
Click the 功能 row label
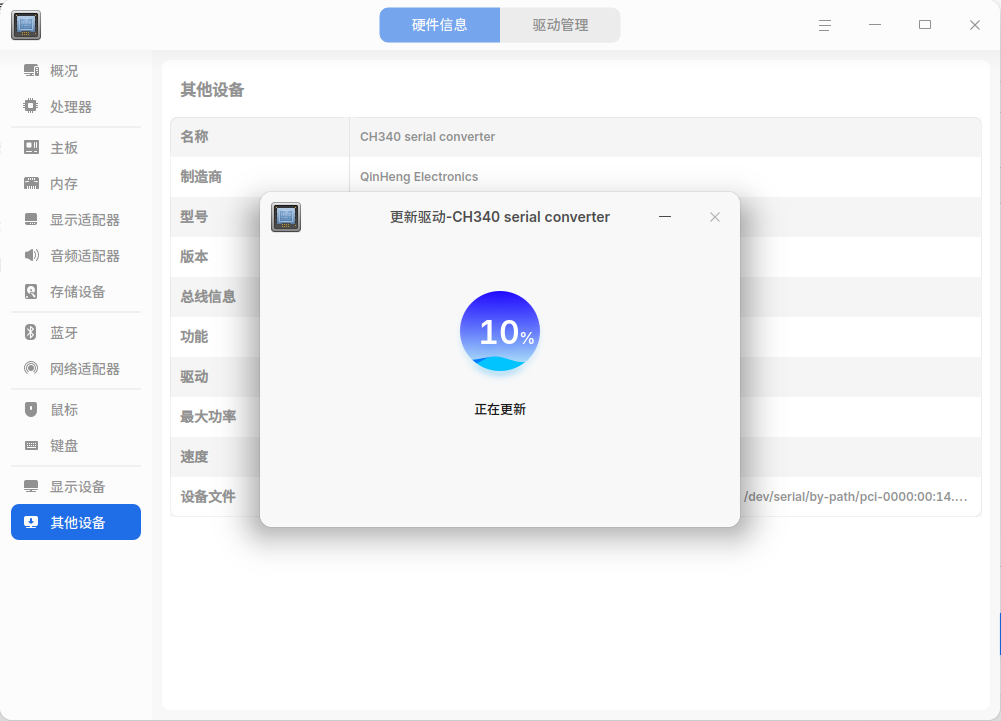pyautogui.click(x=194, y=337)
